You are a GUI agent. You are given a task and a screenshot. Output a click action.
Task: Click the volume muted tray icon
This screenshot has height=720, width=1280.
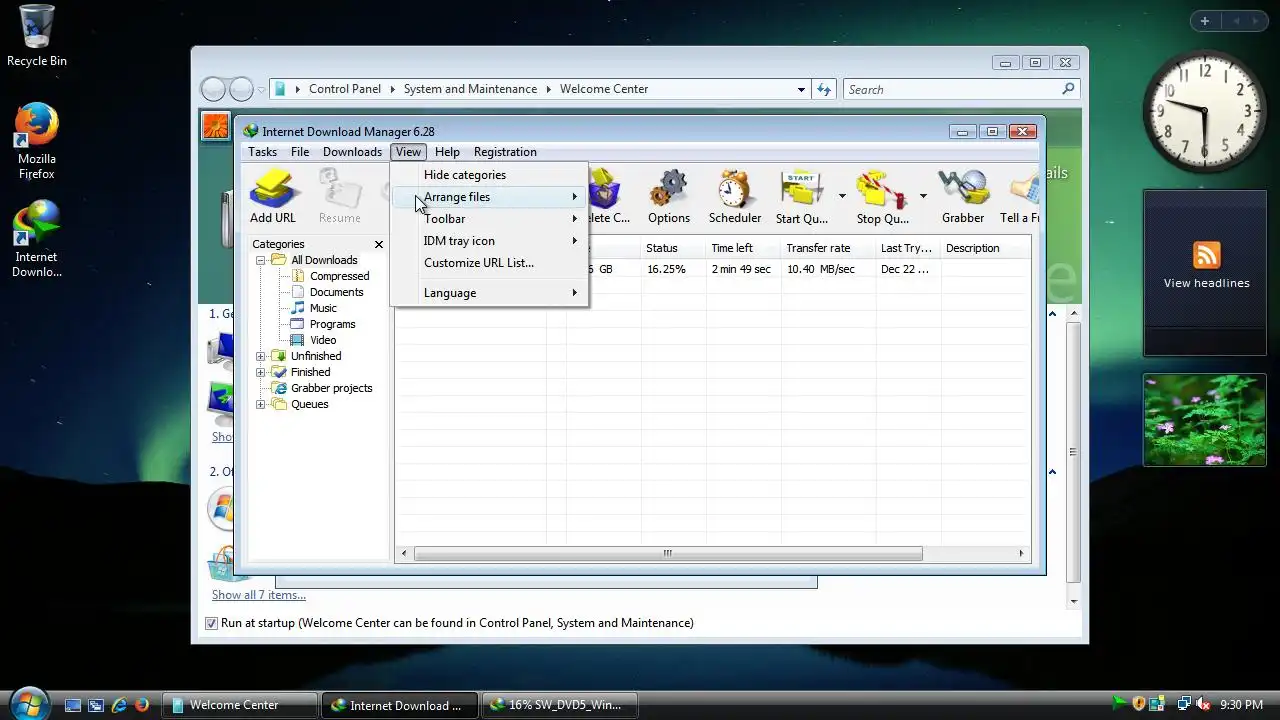(x=1203, y=704)
